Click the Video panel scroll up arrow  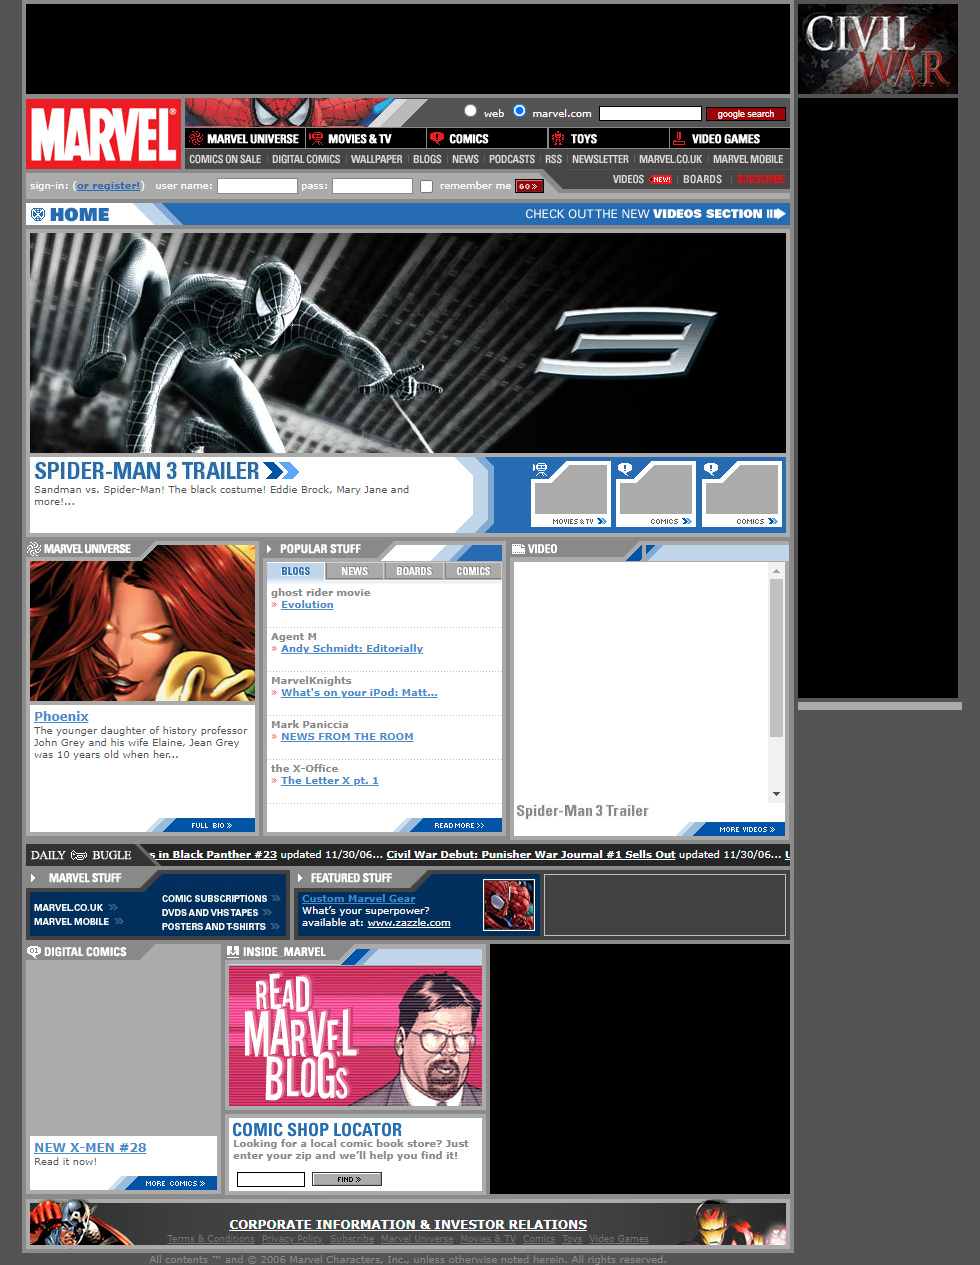click(x=776, y=571)
